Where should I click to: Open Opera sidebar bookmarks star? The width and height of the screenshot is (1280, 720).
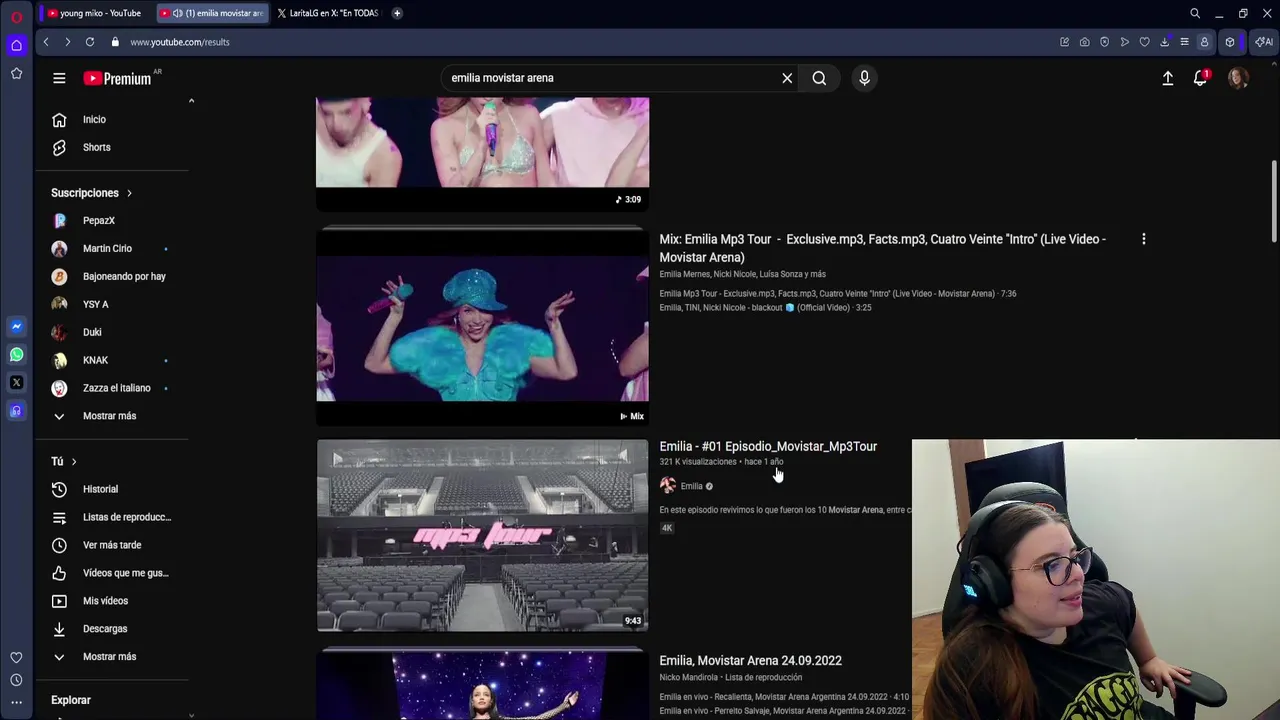coord(16,73)
